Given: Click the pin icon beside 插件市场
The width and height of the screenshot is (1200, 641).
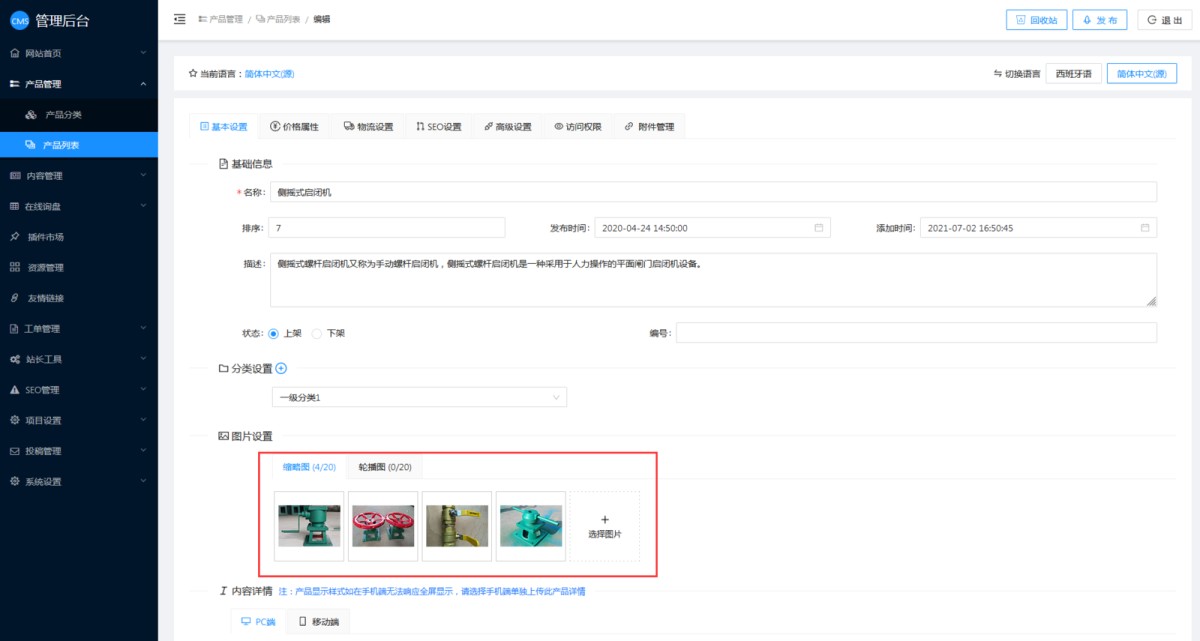Looking at the screenshot, I should click(x=14, y=237).
